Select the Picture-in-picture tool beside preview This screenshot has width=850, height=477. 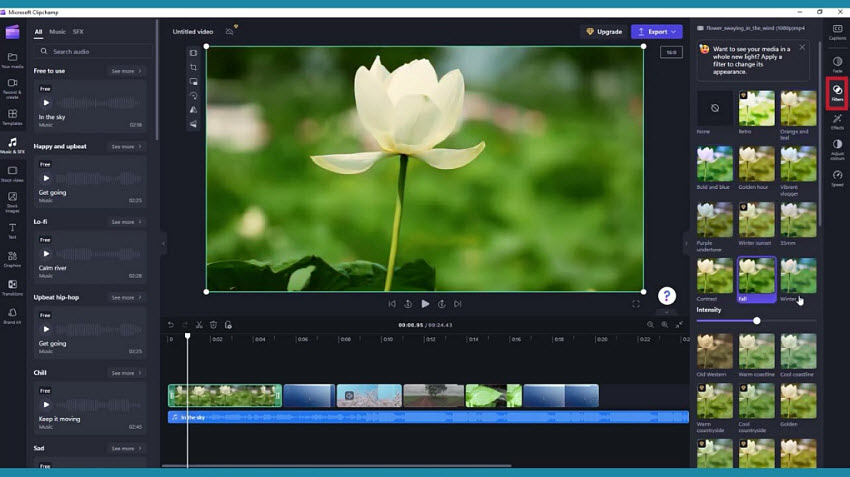(x=194, y=81)
